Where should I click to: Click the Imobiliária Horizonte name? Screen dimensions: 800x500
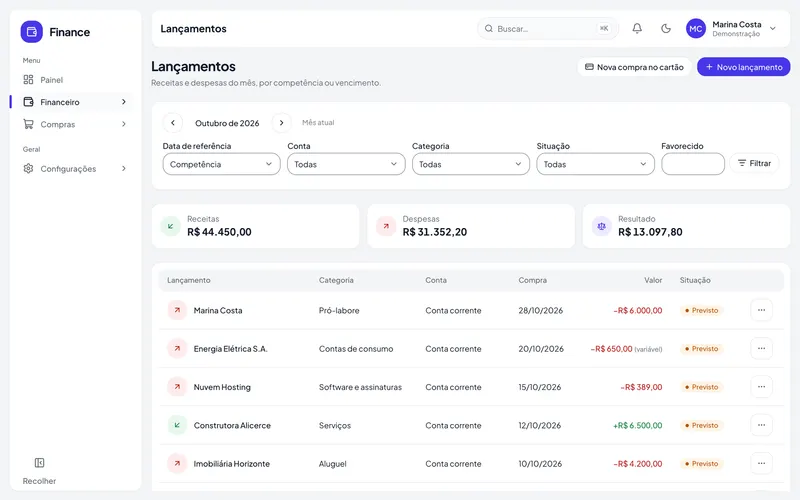click(x=232, y=463)
